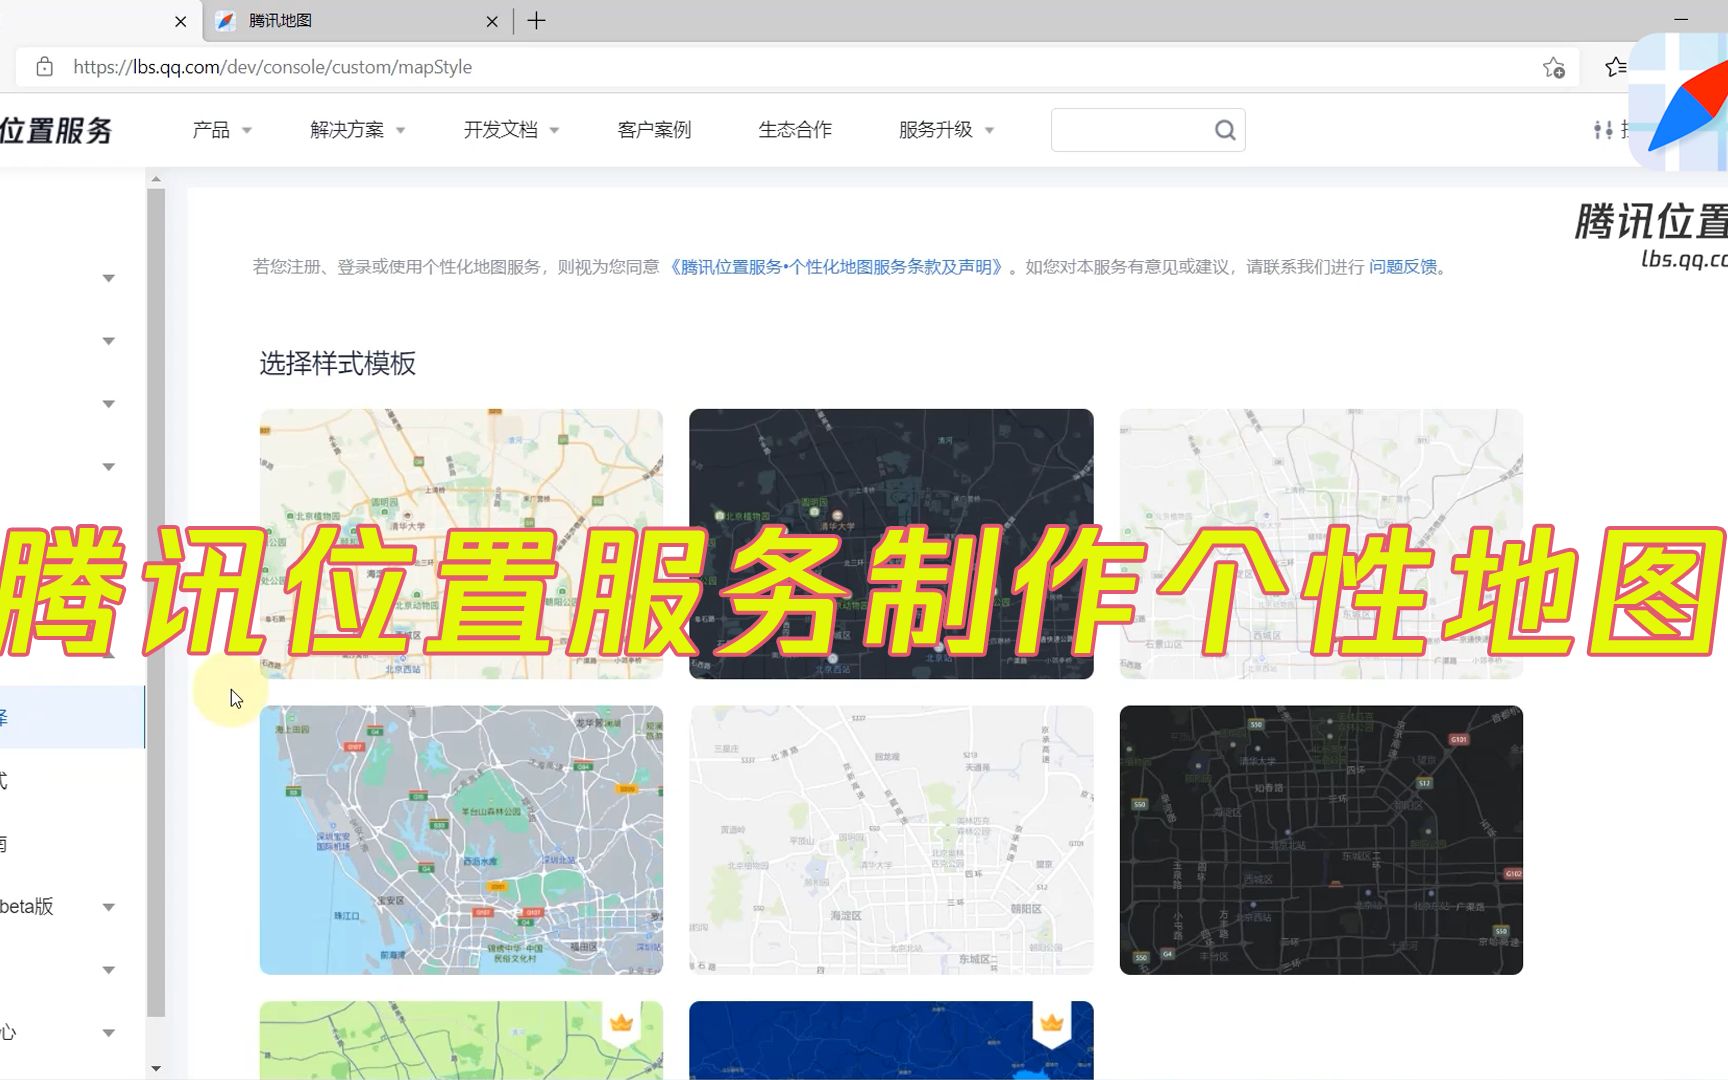Open the browser favorites list icon
The height and width of the screenshot is (1080, 1728).
1615,67
